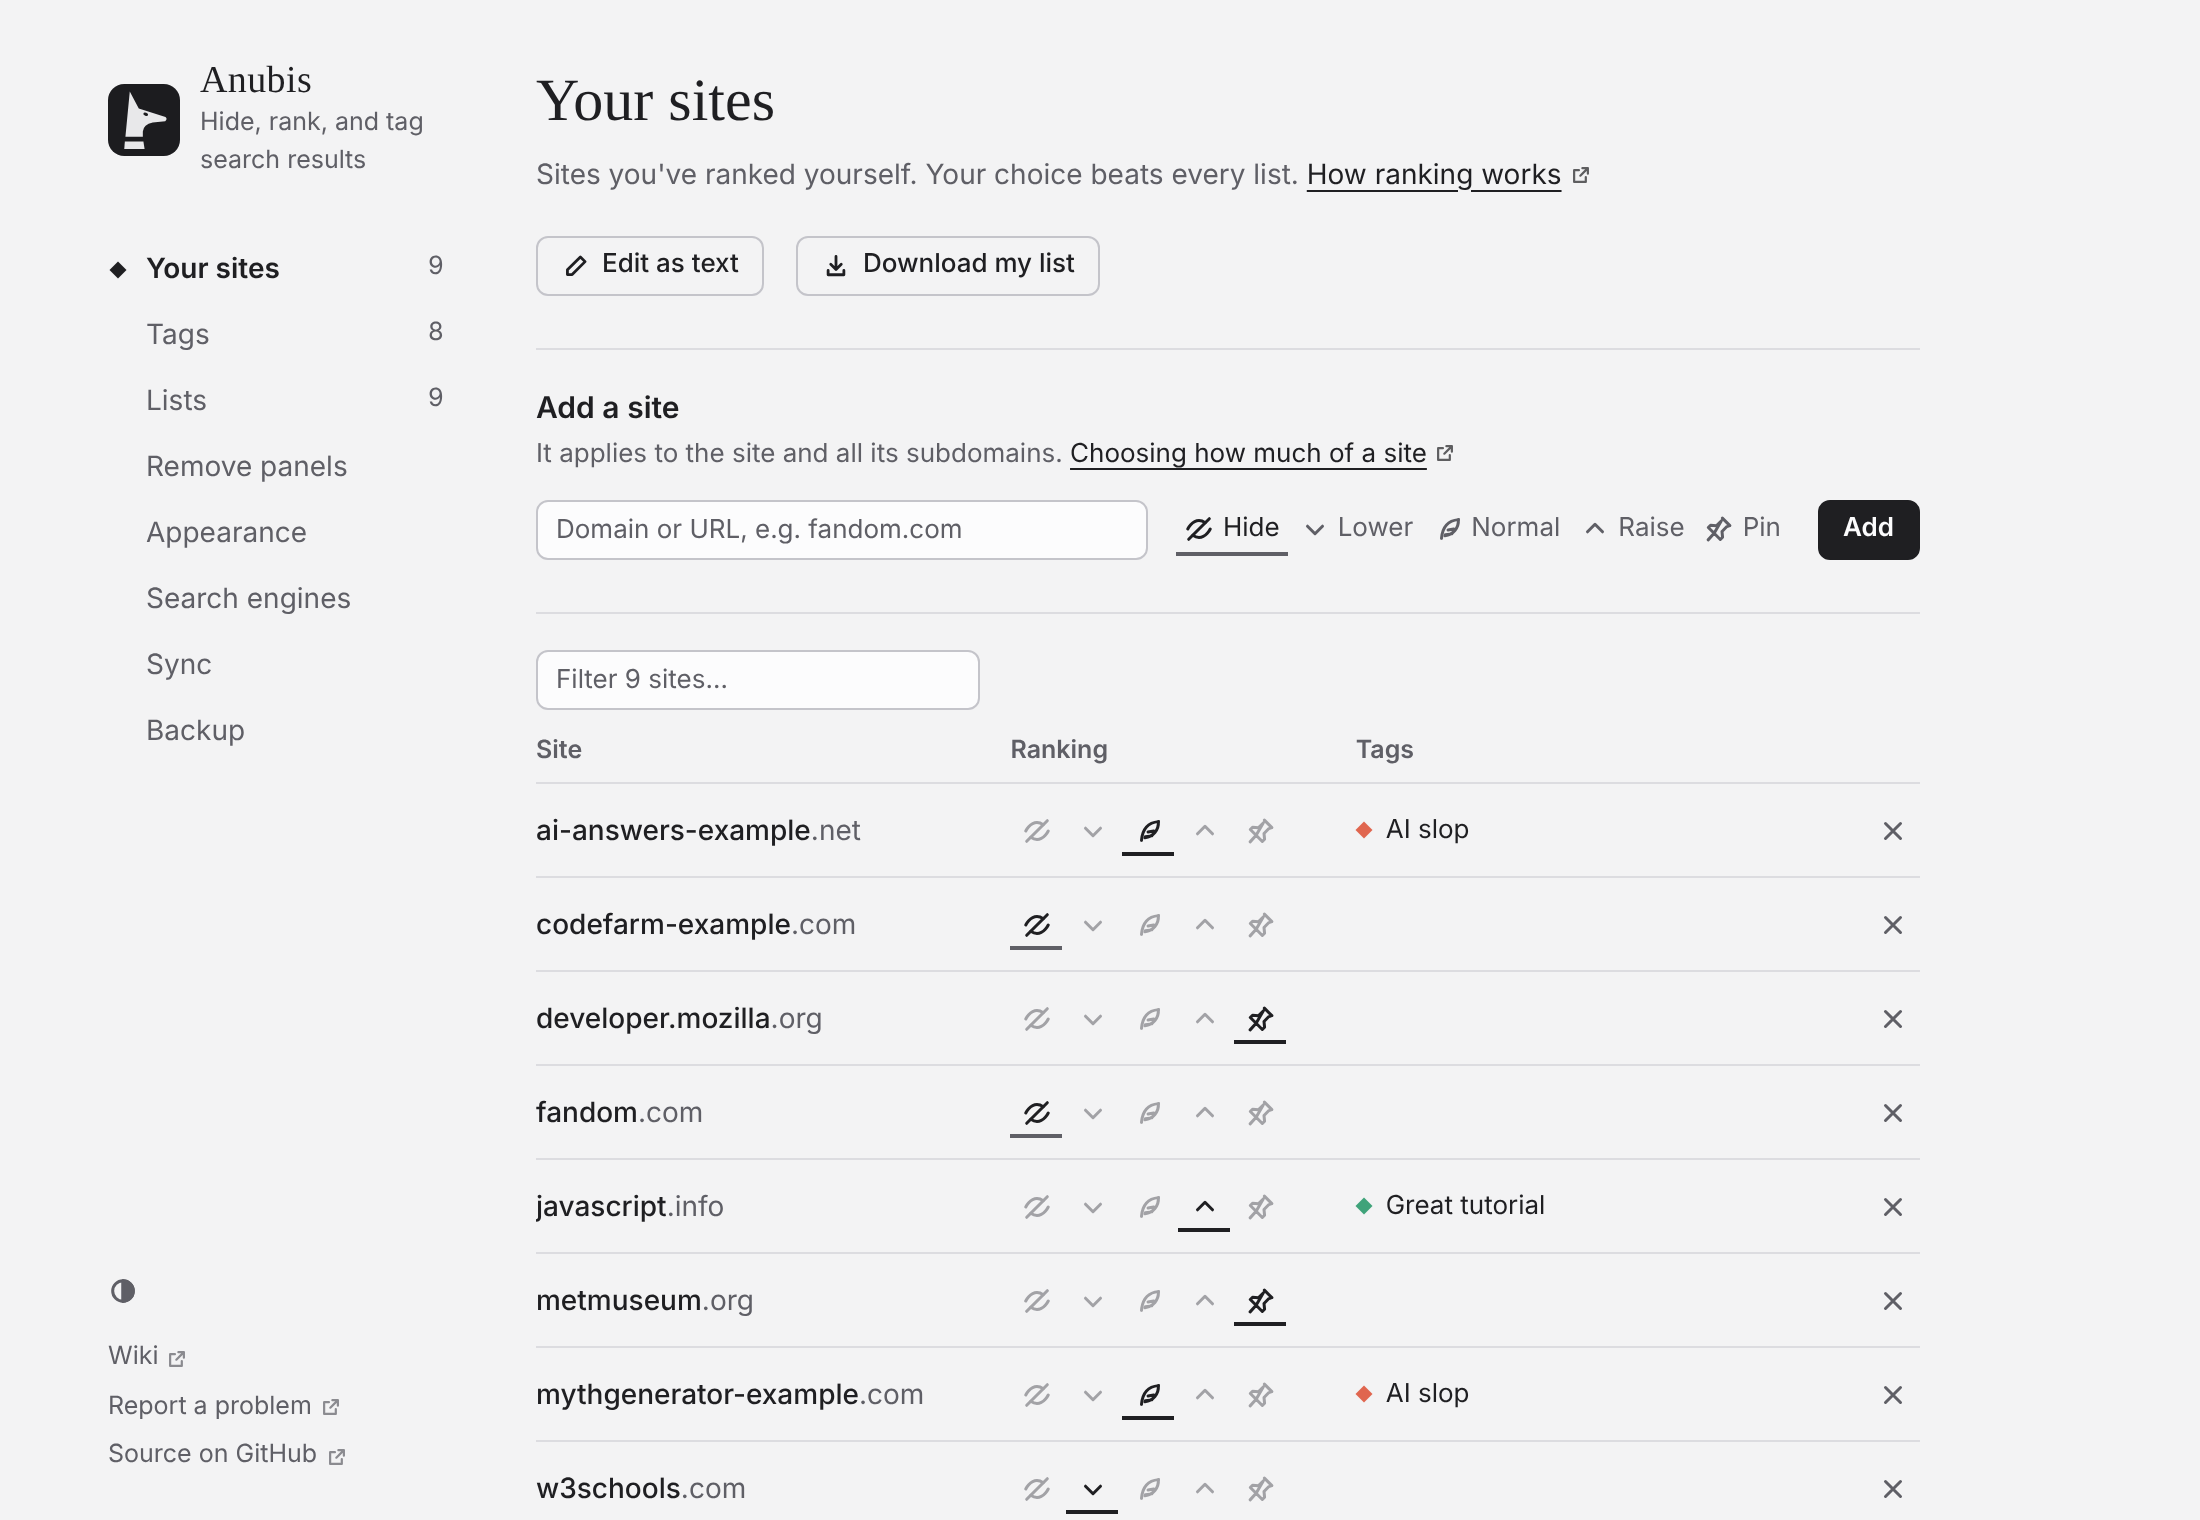
Task: Raise codefarm-example.com ranking
Action: 1204,925
